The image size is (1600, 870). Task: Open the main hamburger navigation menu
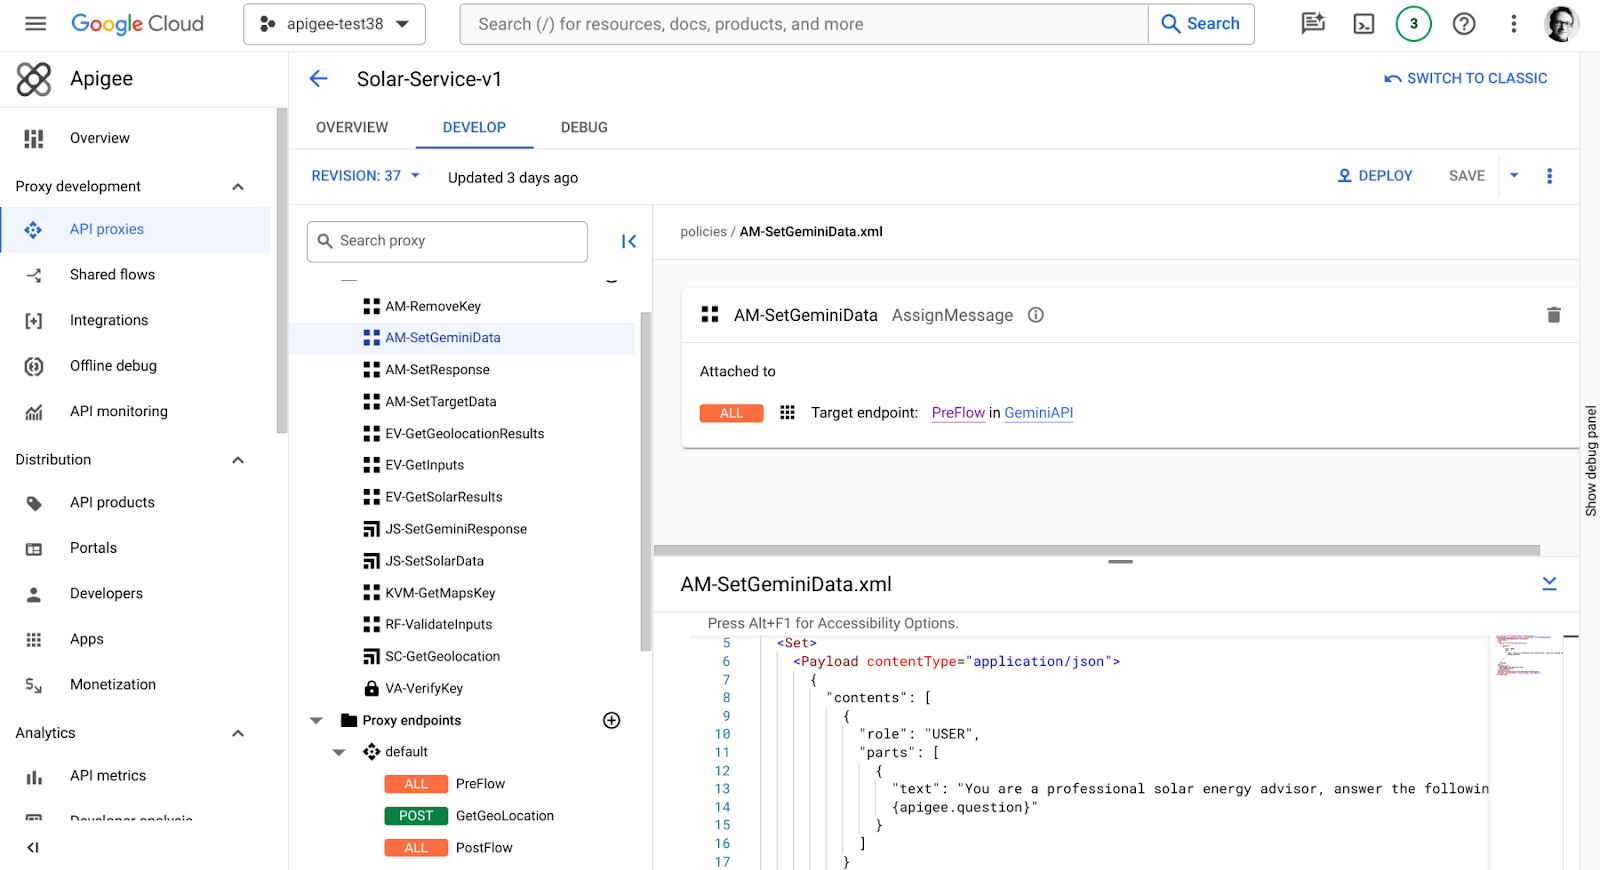[x=35, y=24]
